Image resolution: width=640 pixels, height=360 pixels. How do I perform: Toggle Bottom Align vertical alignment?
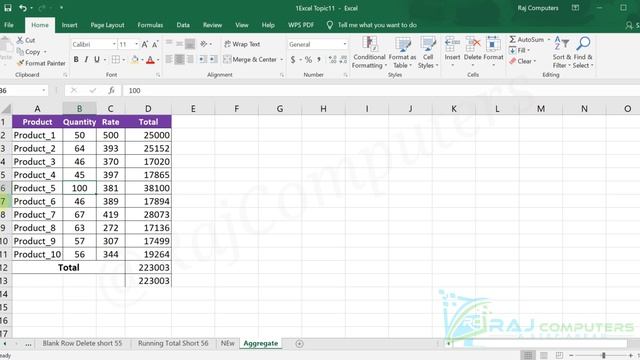190,44
